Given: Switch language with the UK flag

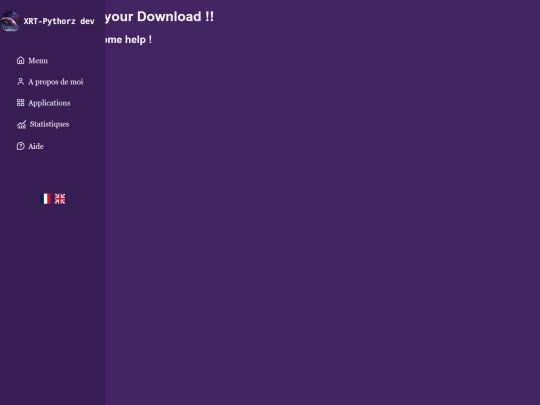Looking at the screenshot, I should point(60,199).
